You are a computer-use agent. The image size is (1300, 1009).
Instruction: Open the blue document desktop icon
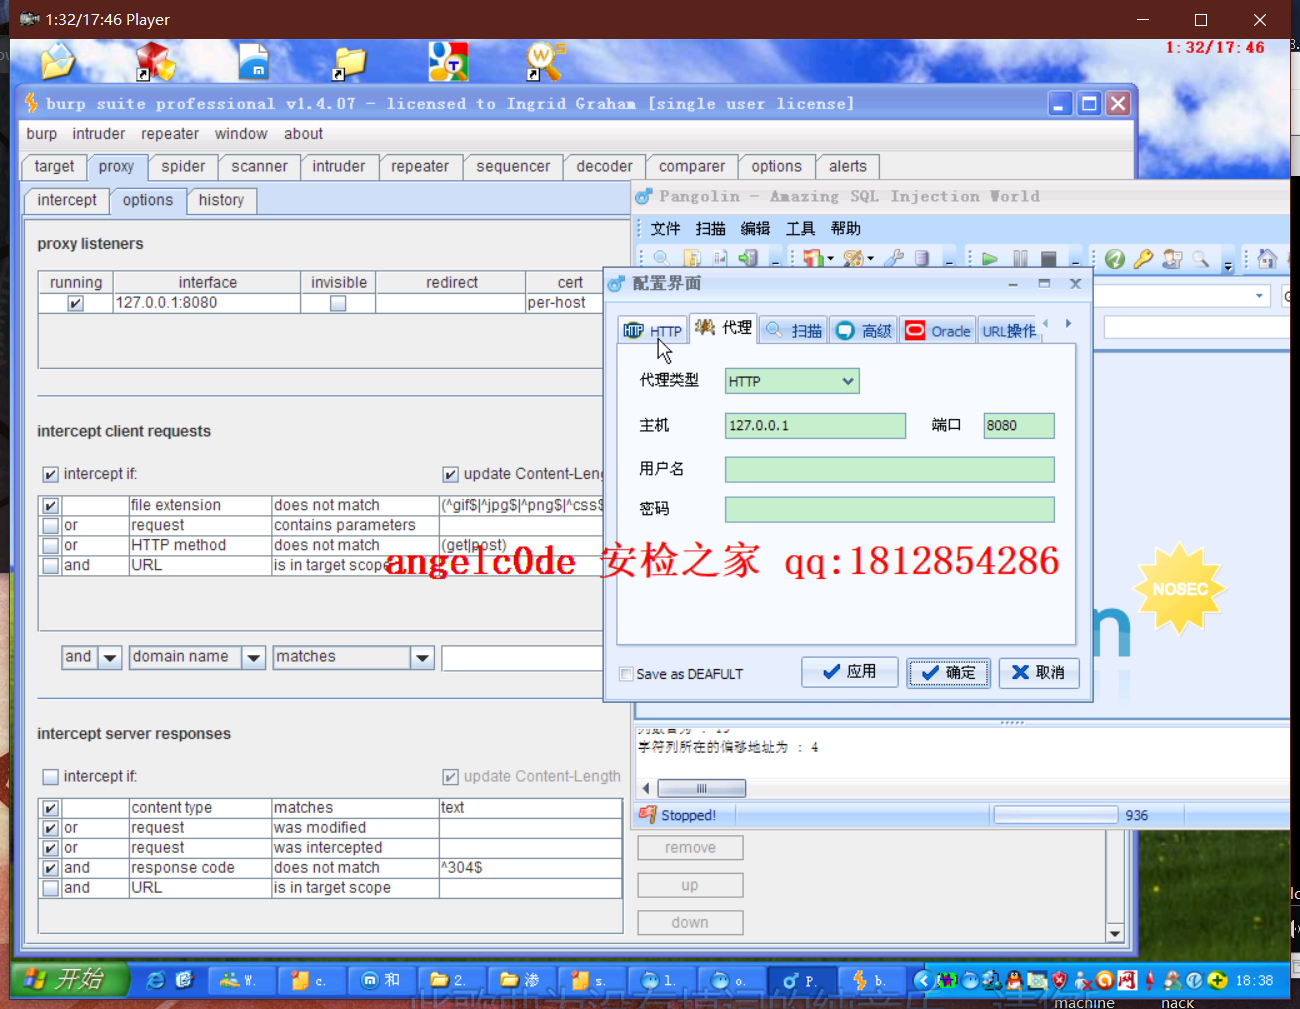254,61
